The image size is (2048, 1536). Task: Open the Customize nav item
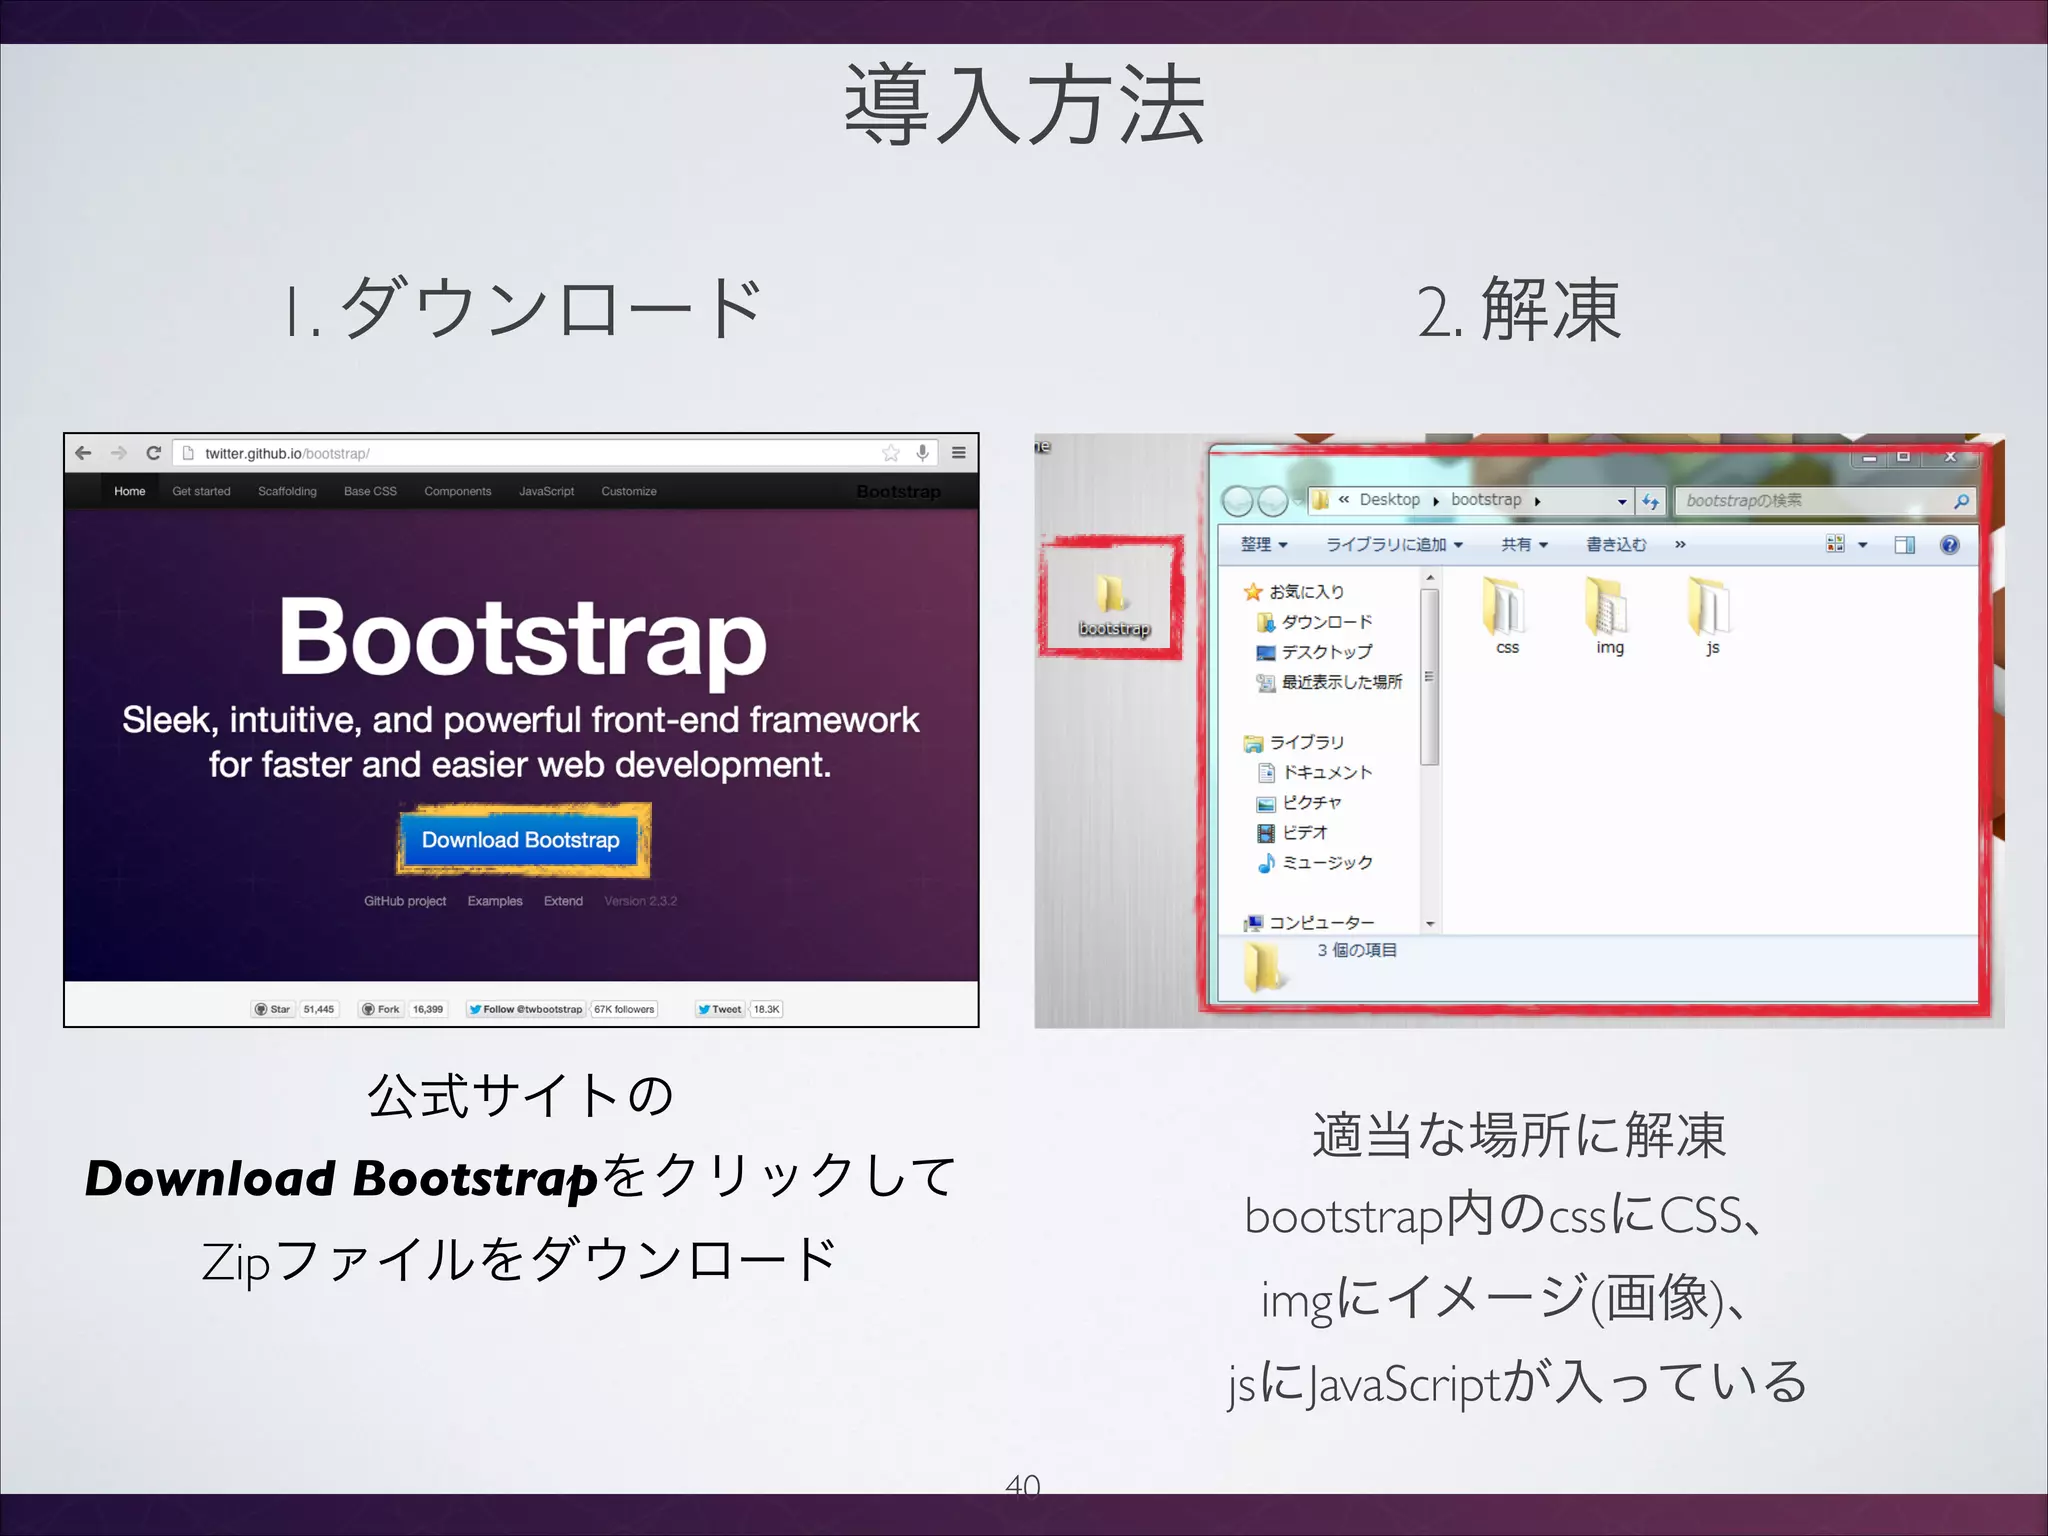[629, 491]
